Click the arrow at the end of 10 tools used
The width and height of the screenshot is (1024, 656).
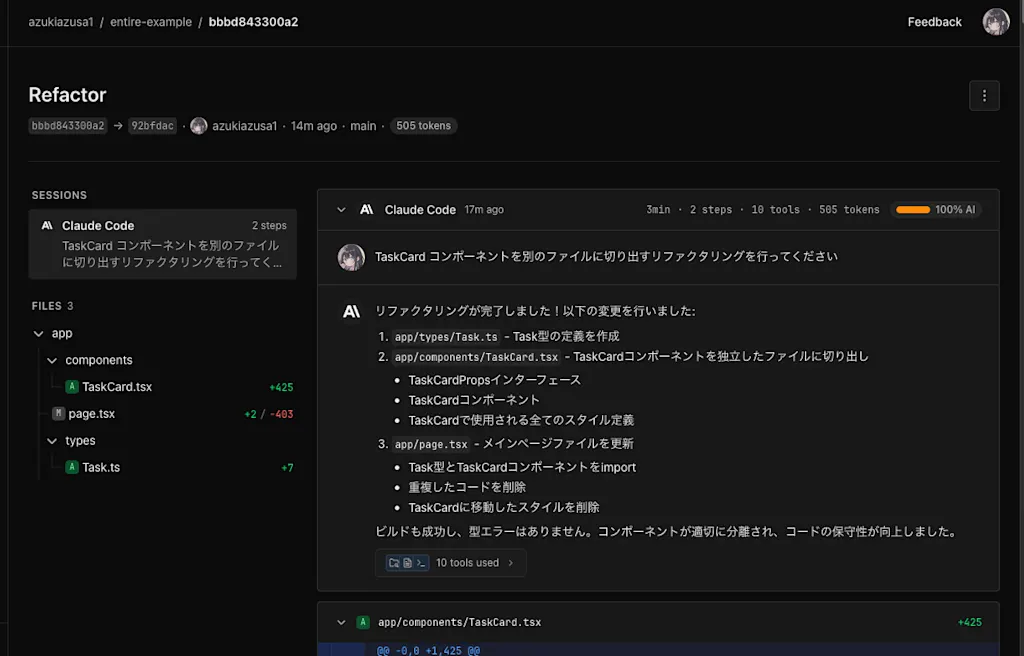pyautogui.click(x=511, y=563)
